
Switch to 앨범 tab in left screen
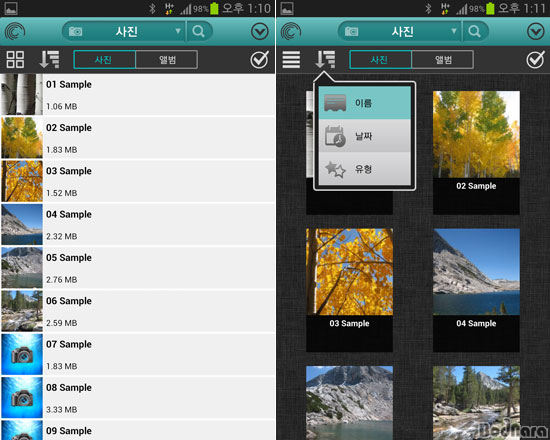[x=167, y=60]
